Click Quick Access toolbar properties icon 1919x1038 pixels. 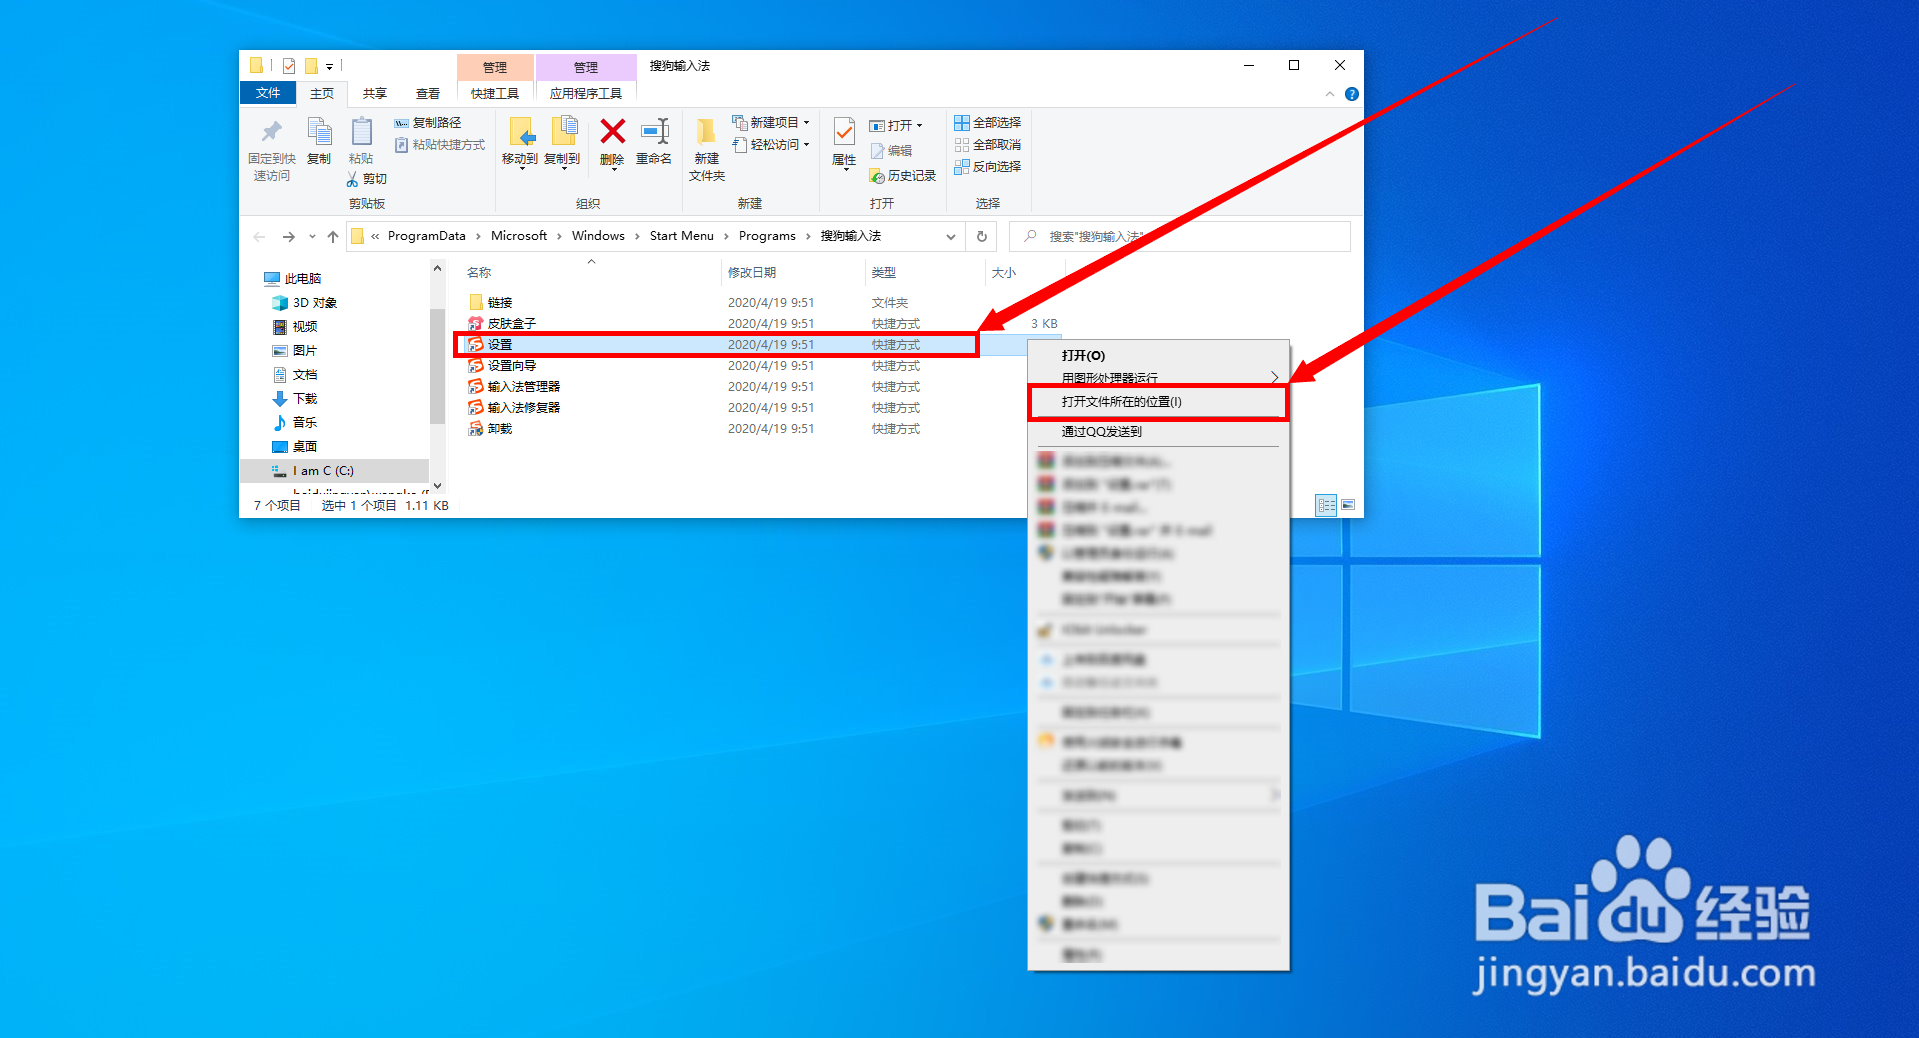tap(289, 66)
